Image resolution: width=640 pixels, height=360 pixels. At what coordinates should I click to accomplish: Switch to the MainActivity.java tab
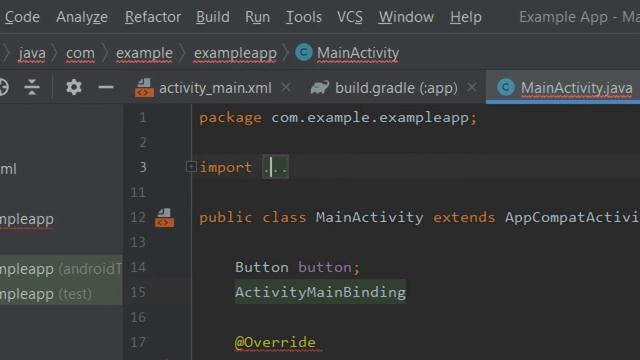(x=576, y=88)
